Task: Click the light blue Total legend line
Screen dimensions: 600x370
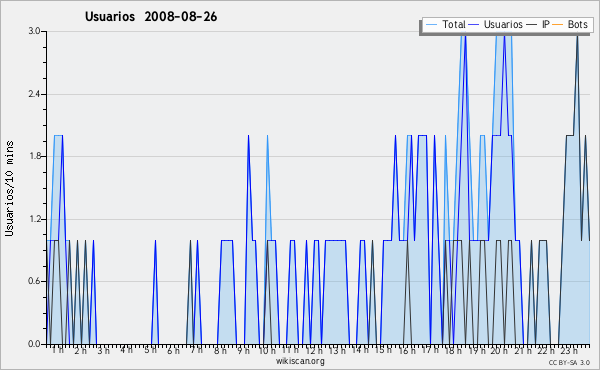Action: coord(431,25)
